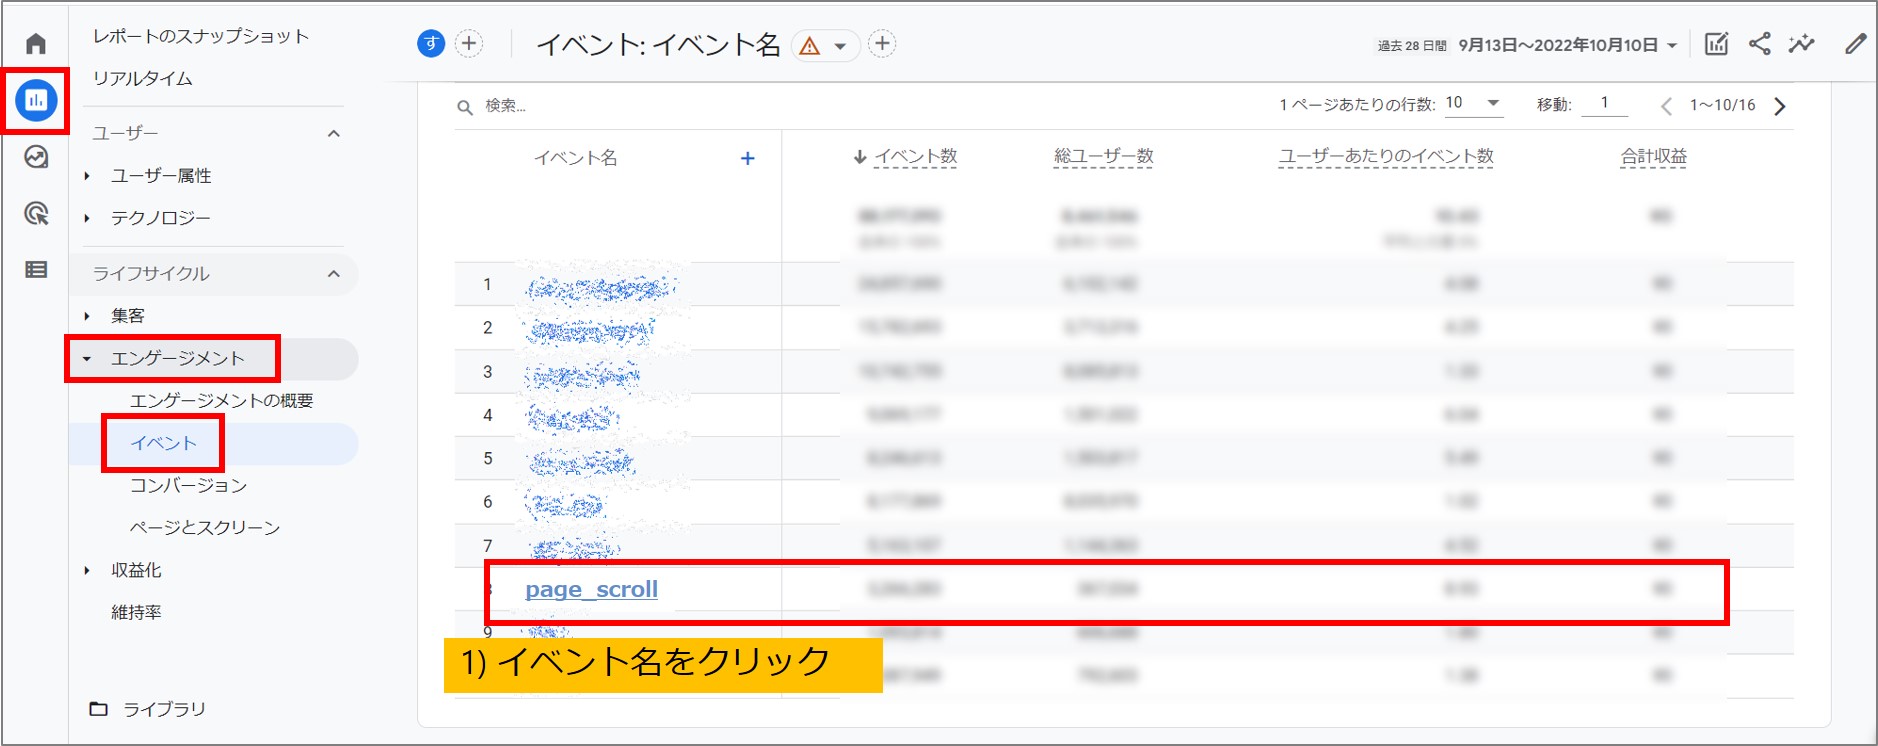Open ページとスクリーン report
Screen dimensions: 1878x746
[205, 527]
